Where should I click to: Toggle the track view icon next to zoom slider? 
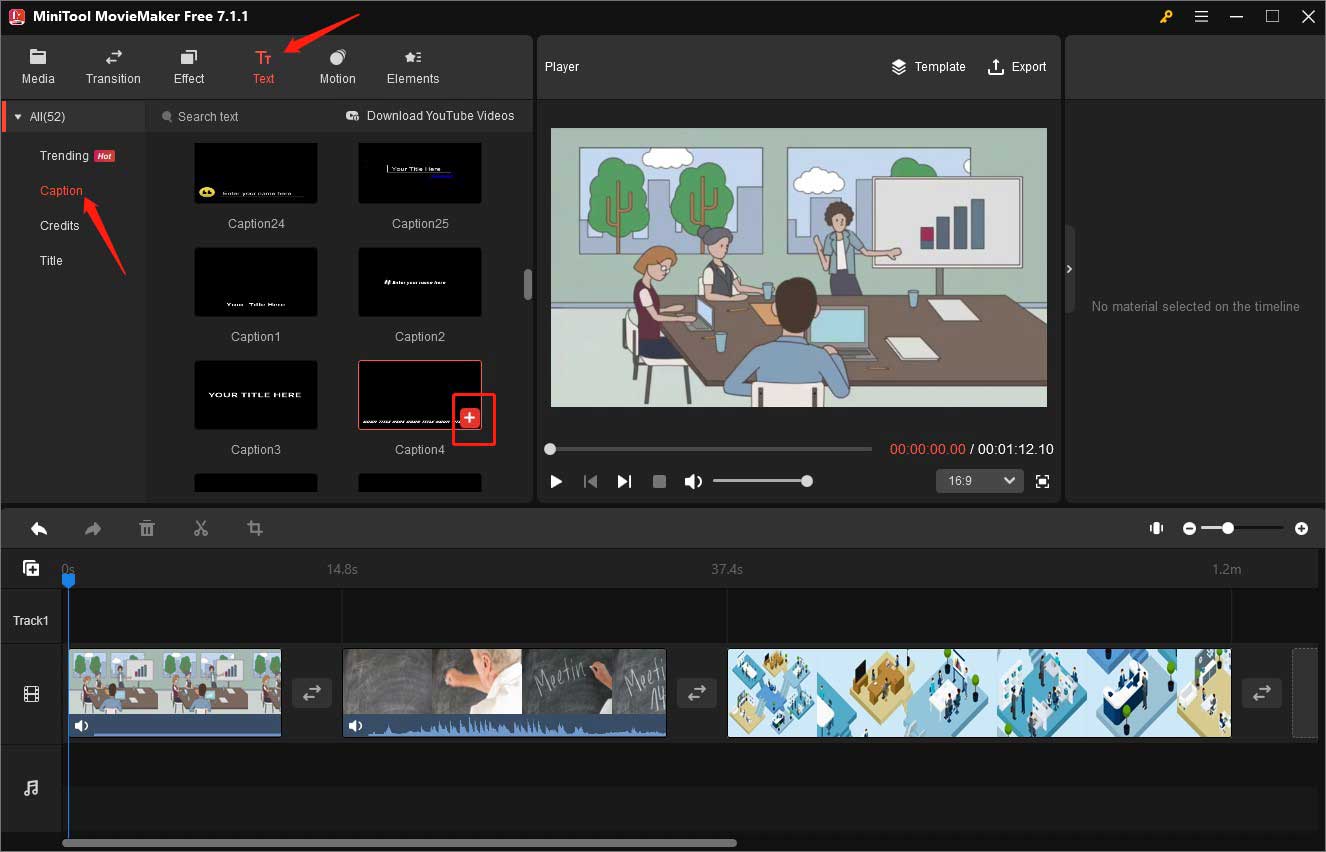coord(1156,527)
